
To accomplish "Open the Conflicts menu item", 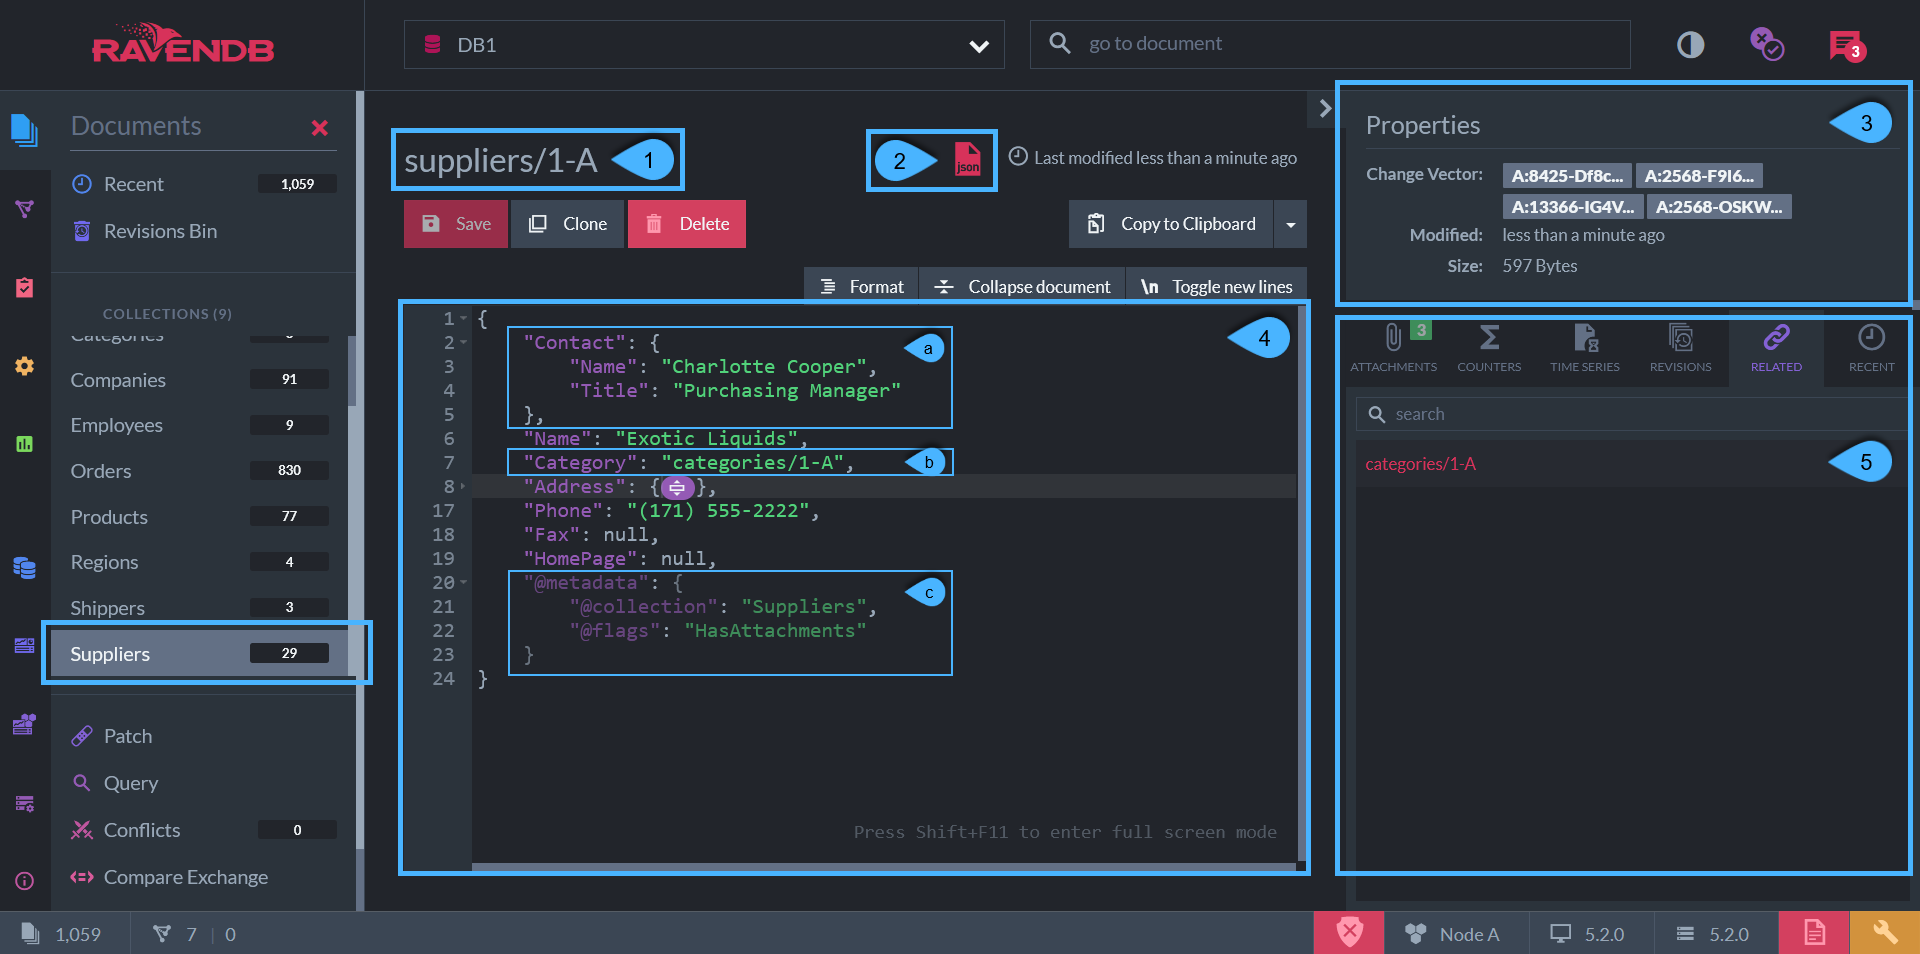I will click(204, 830).
